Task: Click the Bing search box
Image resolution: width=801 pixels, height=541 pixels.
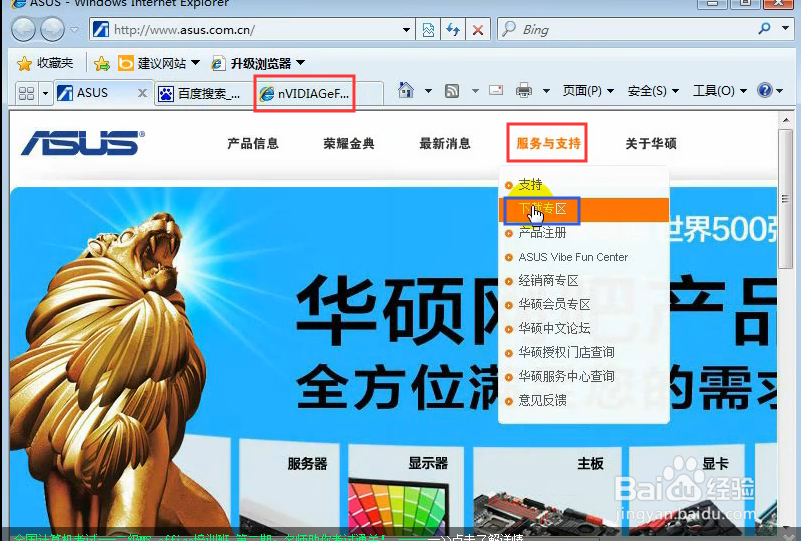Action: [x=624, y=30]
